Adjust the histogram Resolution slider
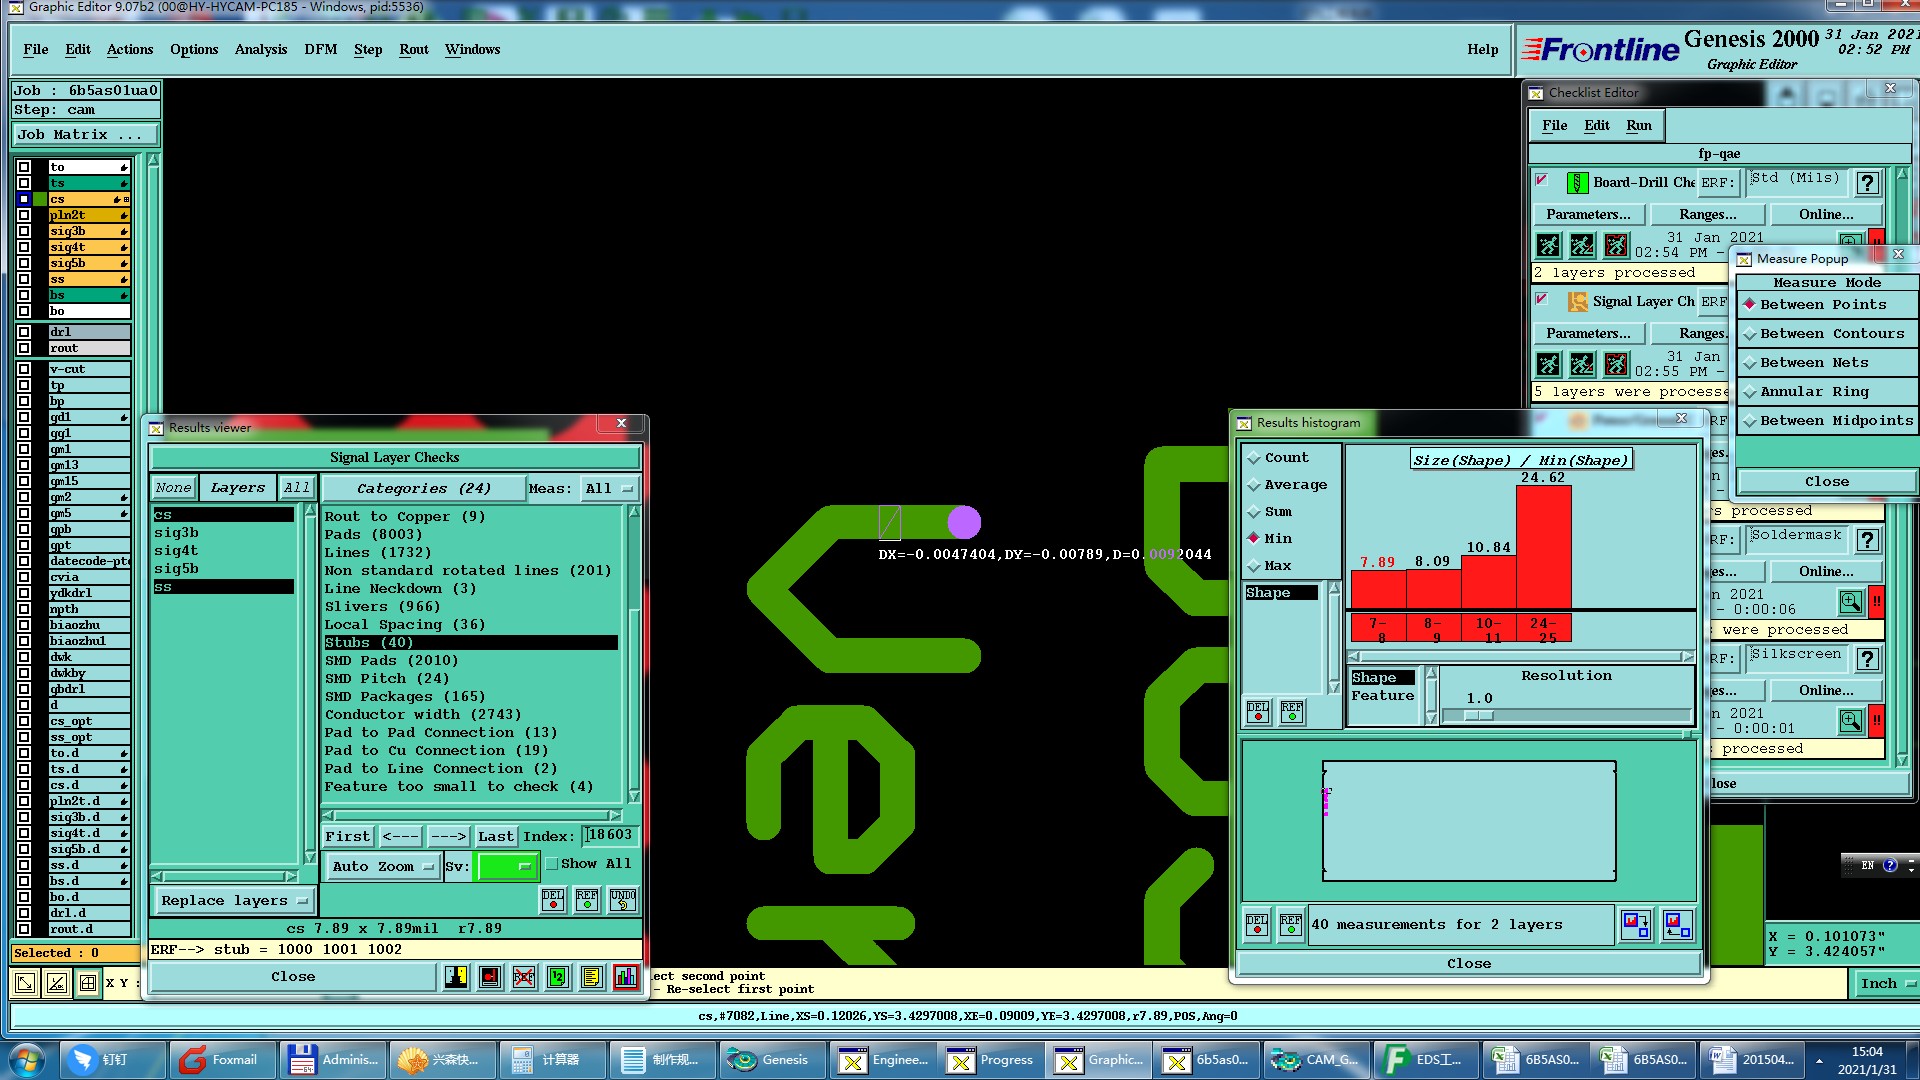1920x1080 pixels. (1479, 716)
